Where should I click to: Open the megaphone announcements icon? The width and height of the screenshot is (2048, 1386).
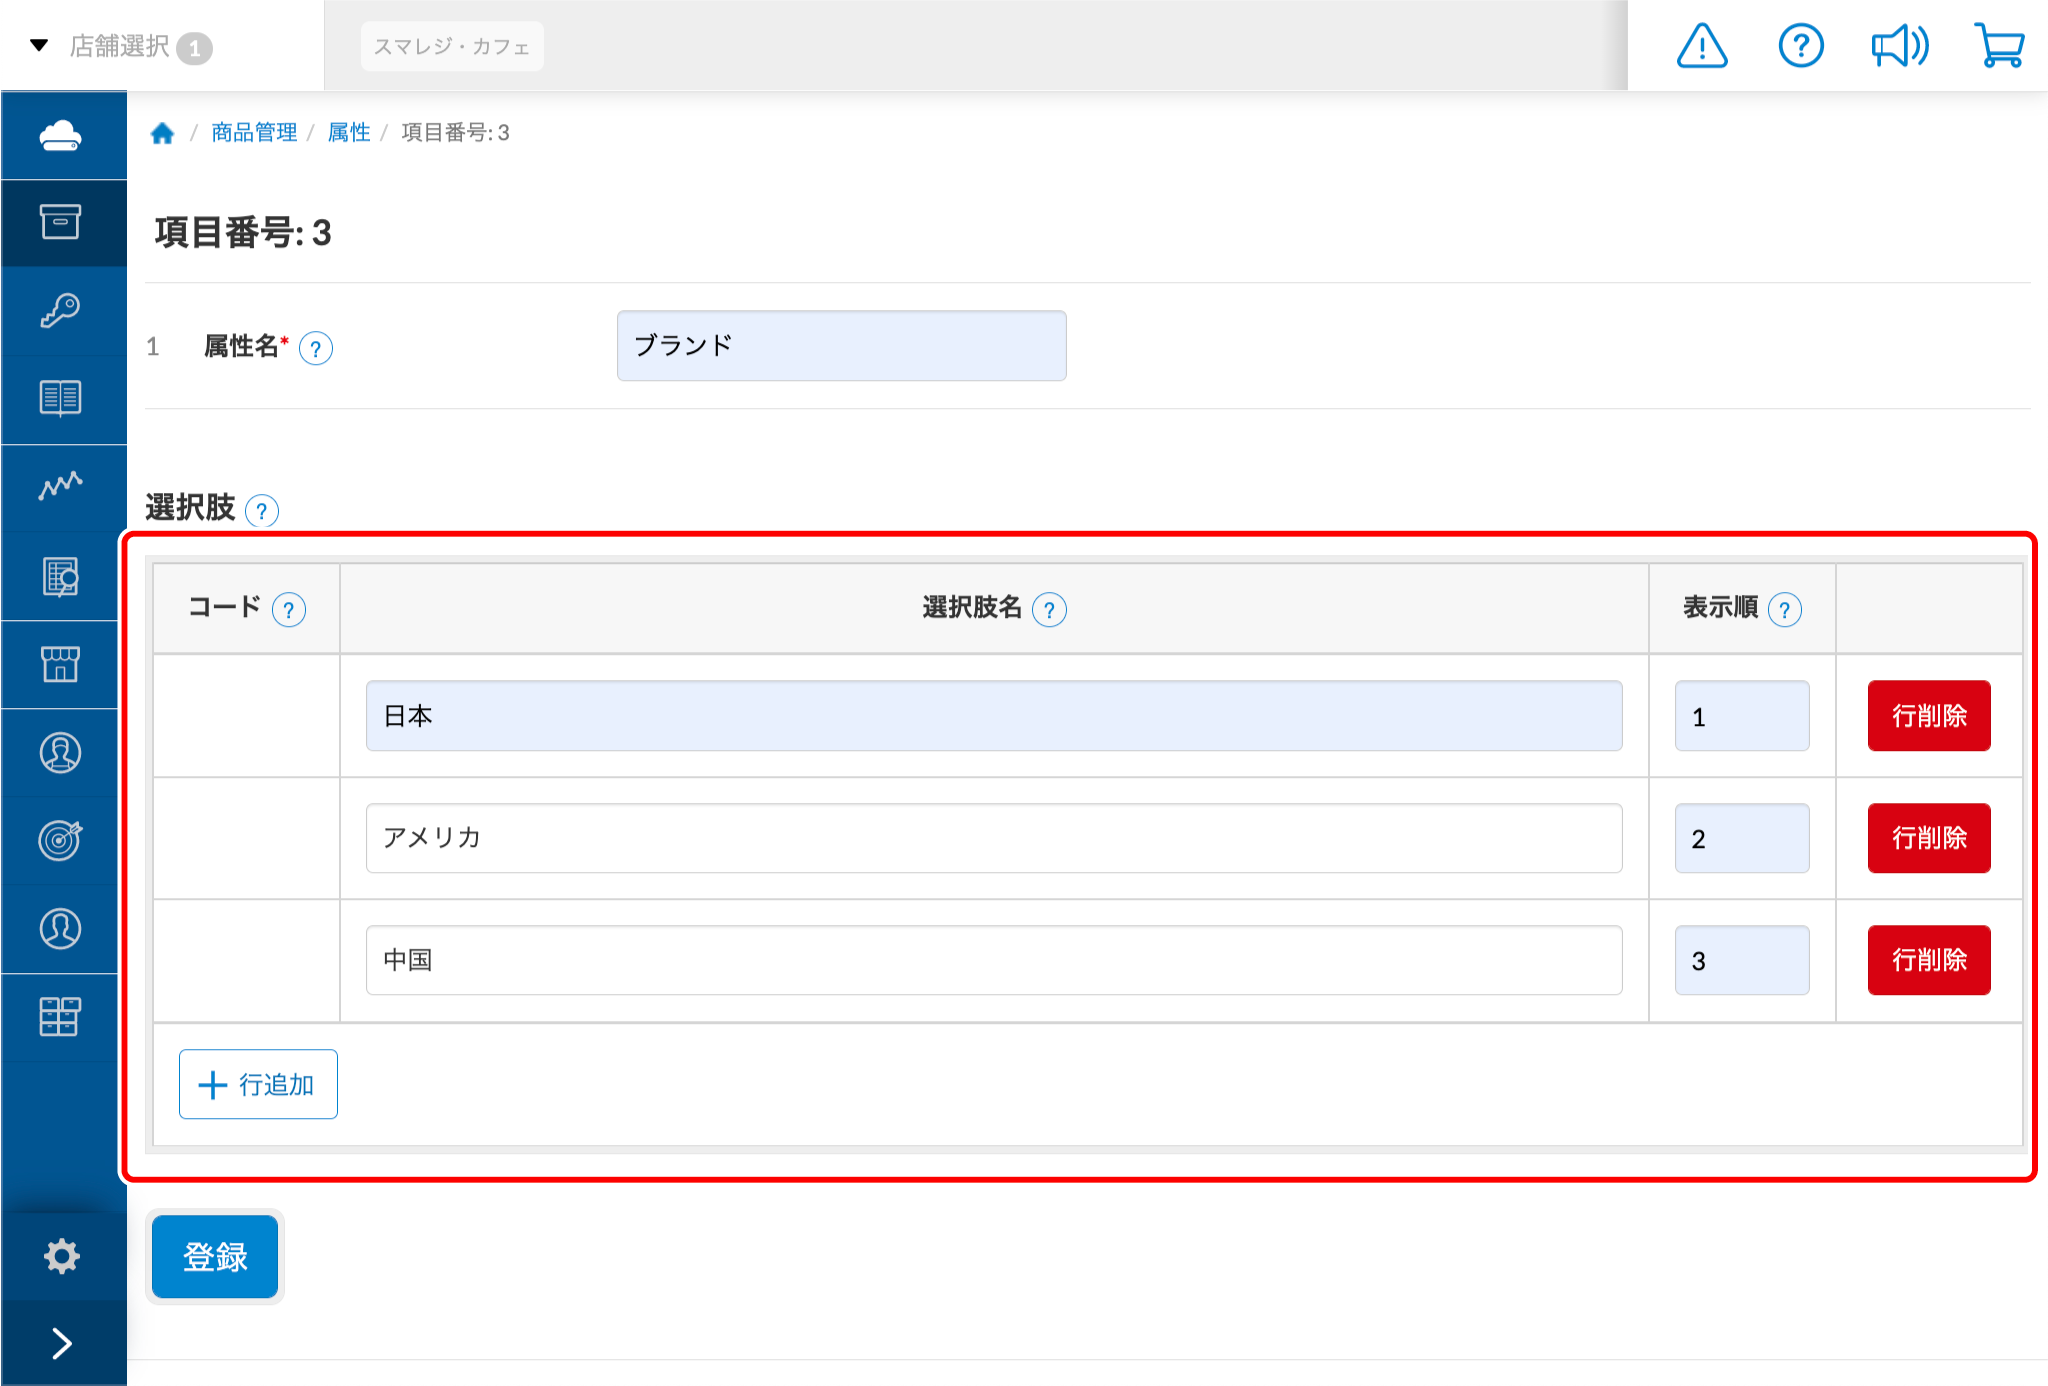click(x=1899, y=46)
